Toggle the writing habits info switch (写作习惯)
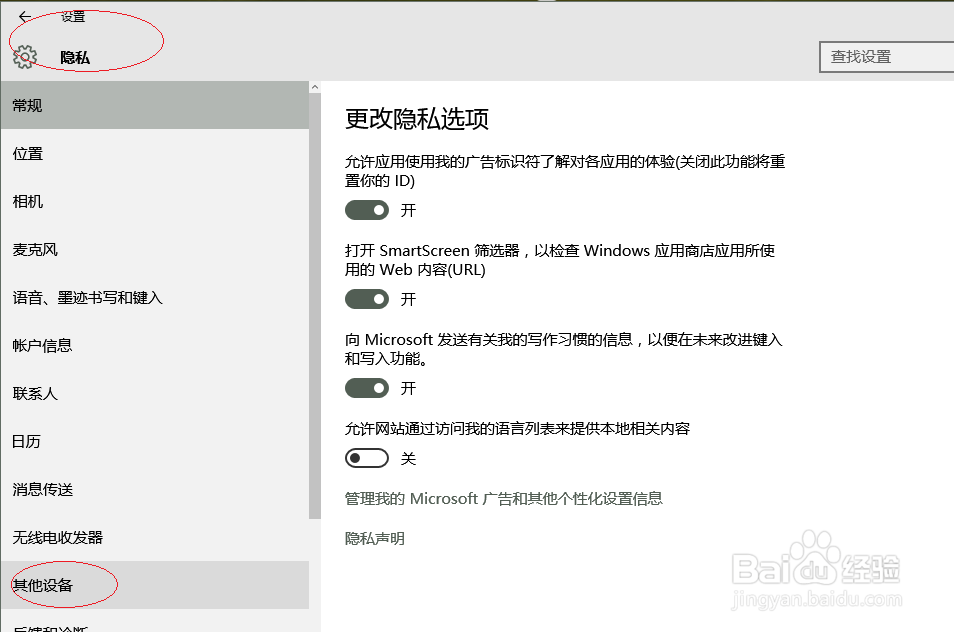The image size is (954, 632). pos(367,388)
